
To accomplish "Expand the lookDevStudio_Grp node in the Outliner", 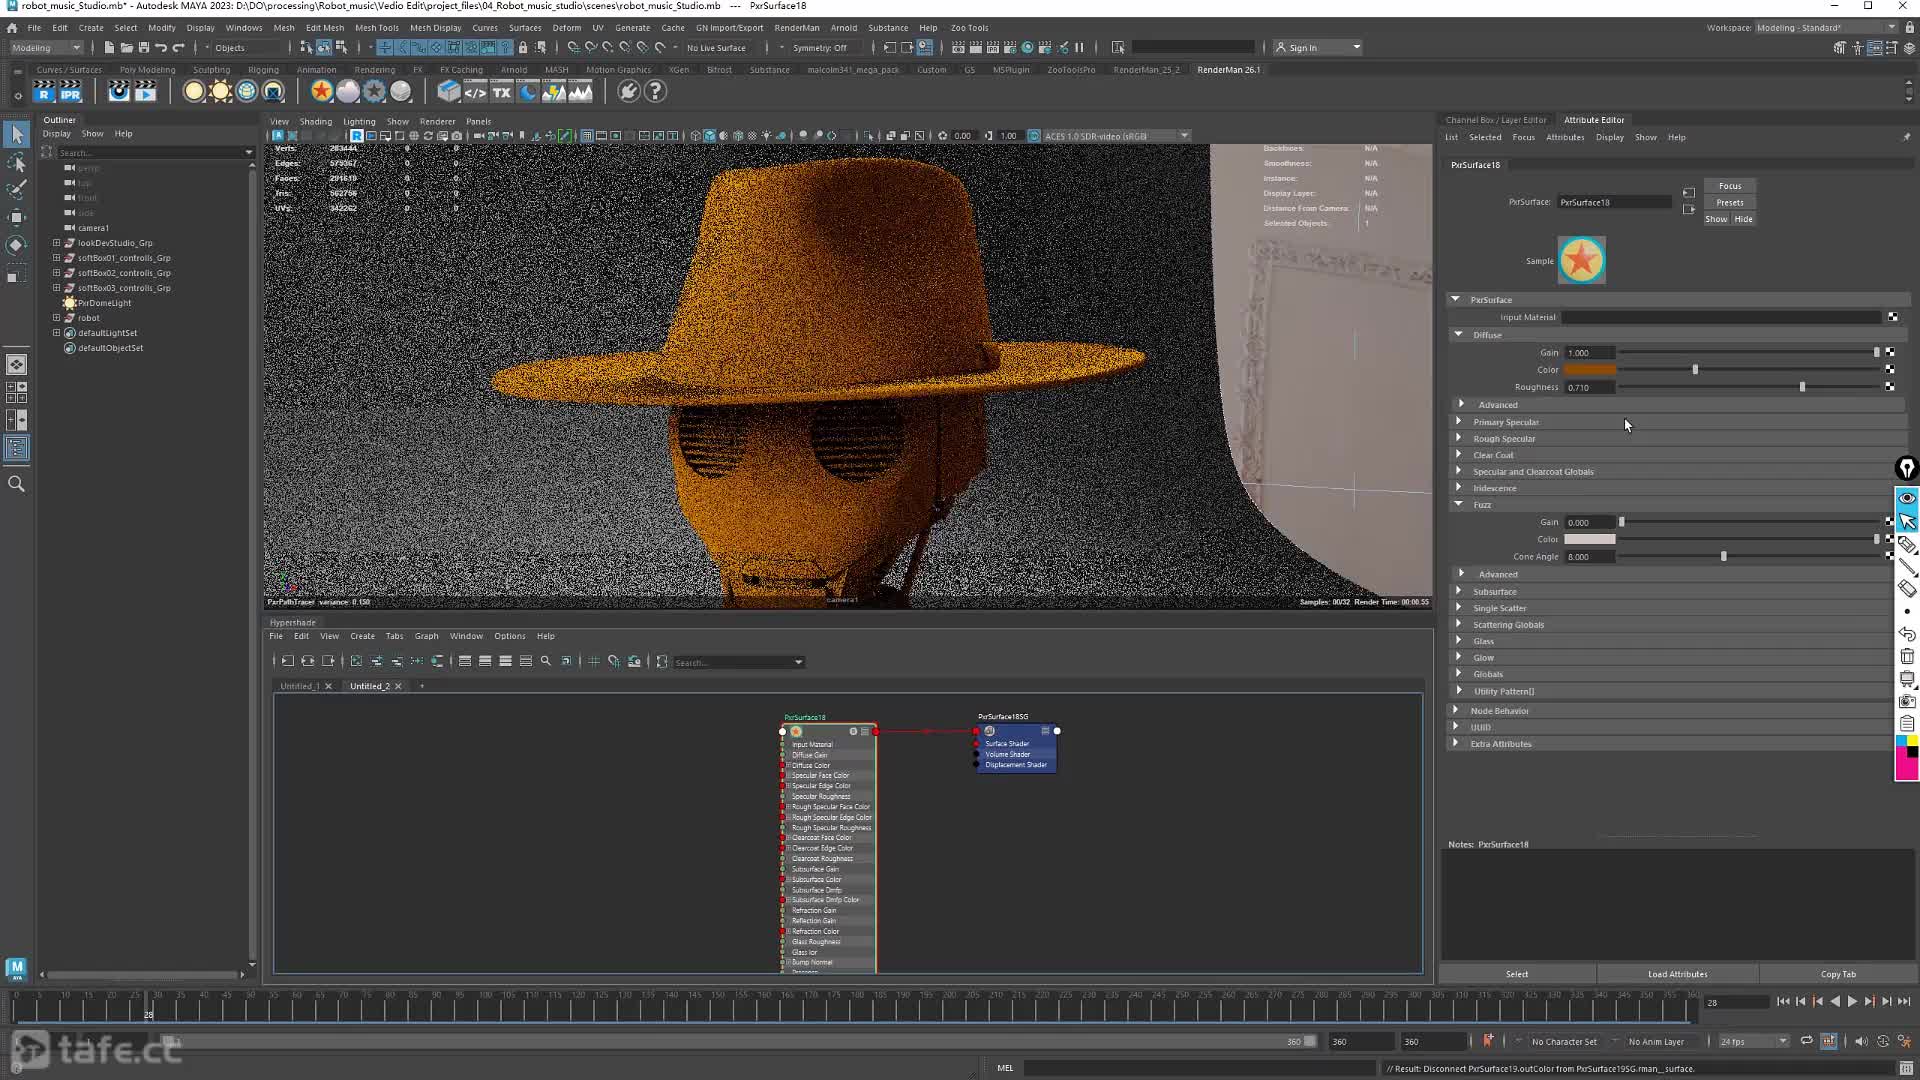I will coord(57,243).
